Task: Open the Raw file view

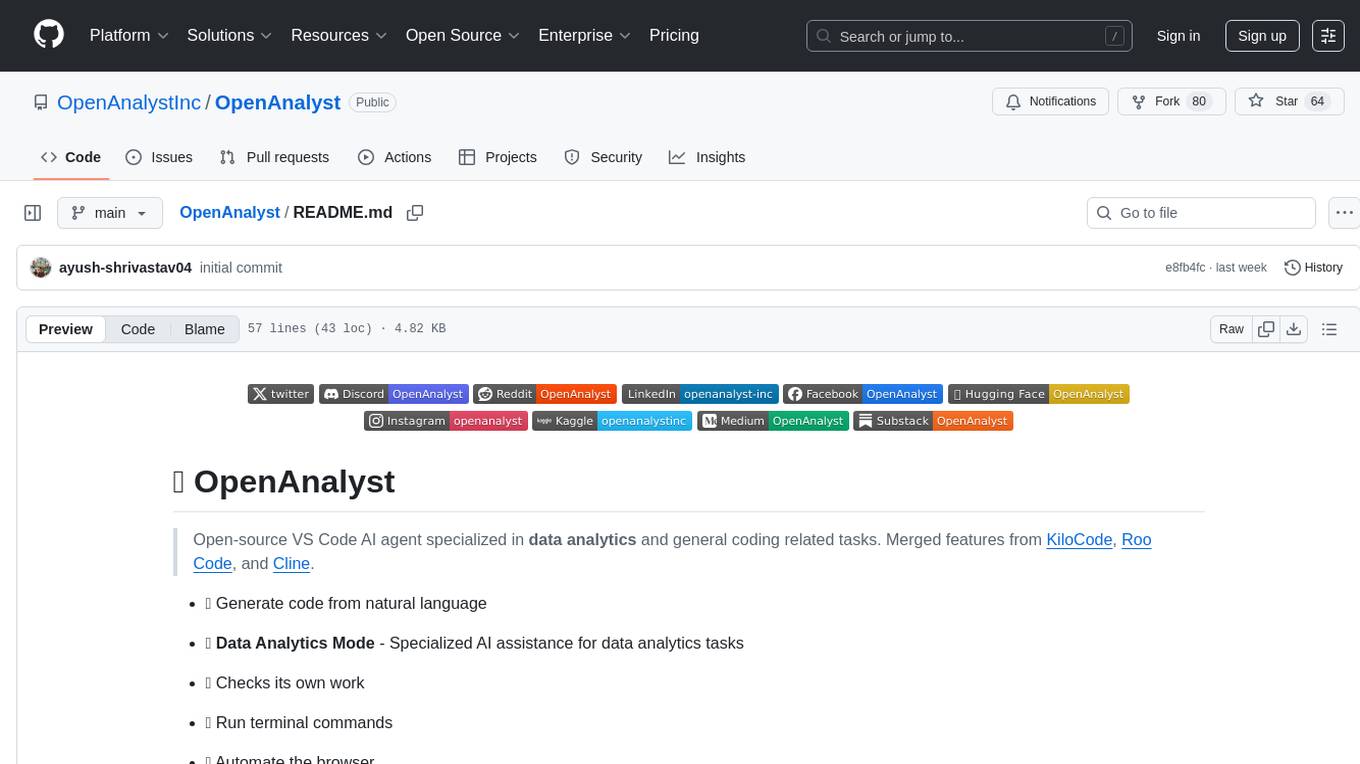Action: [x=1231, y=329]
